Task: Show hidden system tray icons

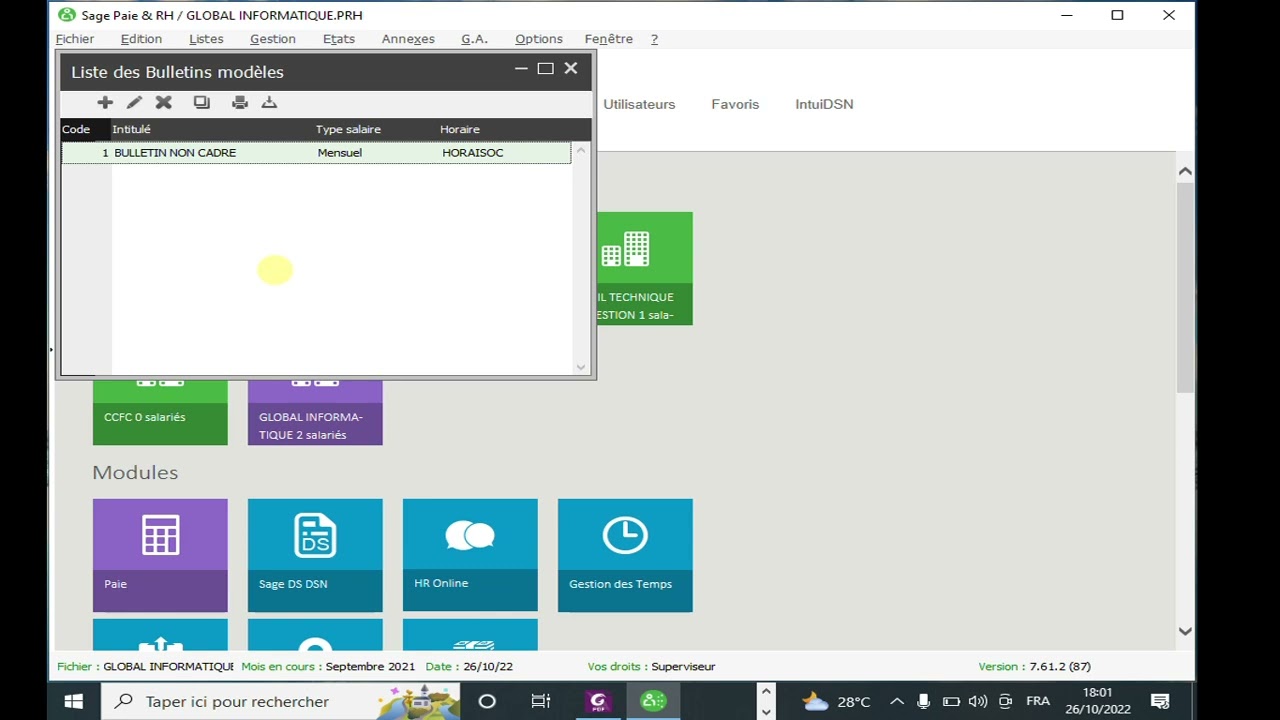Action: coord(897,701)
